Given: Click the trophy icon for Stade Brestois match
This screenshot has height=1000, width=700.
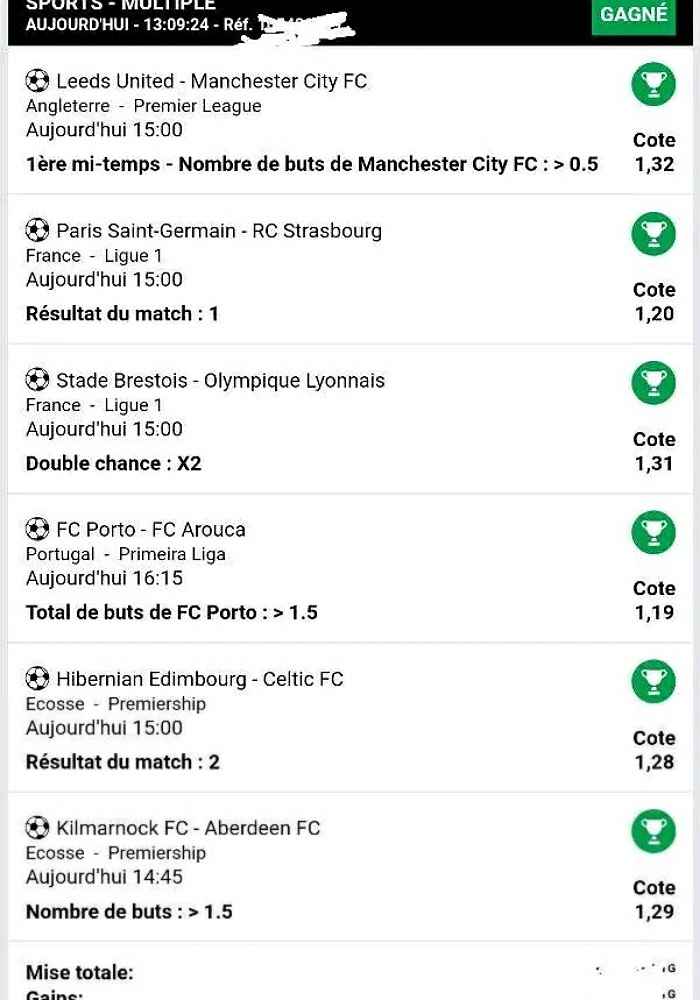Looking at the screenshot, I should pyautogui.click(x=653, y=383).
